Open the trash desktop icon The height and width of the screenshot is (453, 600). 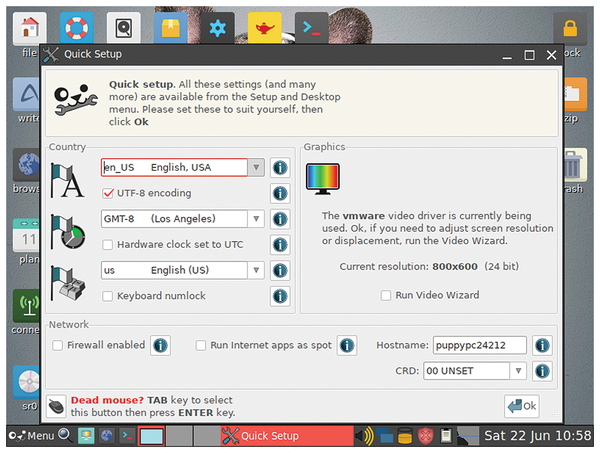pyautogui.click(x=575, y=165)
